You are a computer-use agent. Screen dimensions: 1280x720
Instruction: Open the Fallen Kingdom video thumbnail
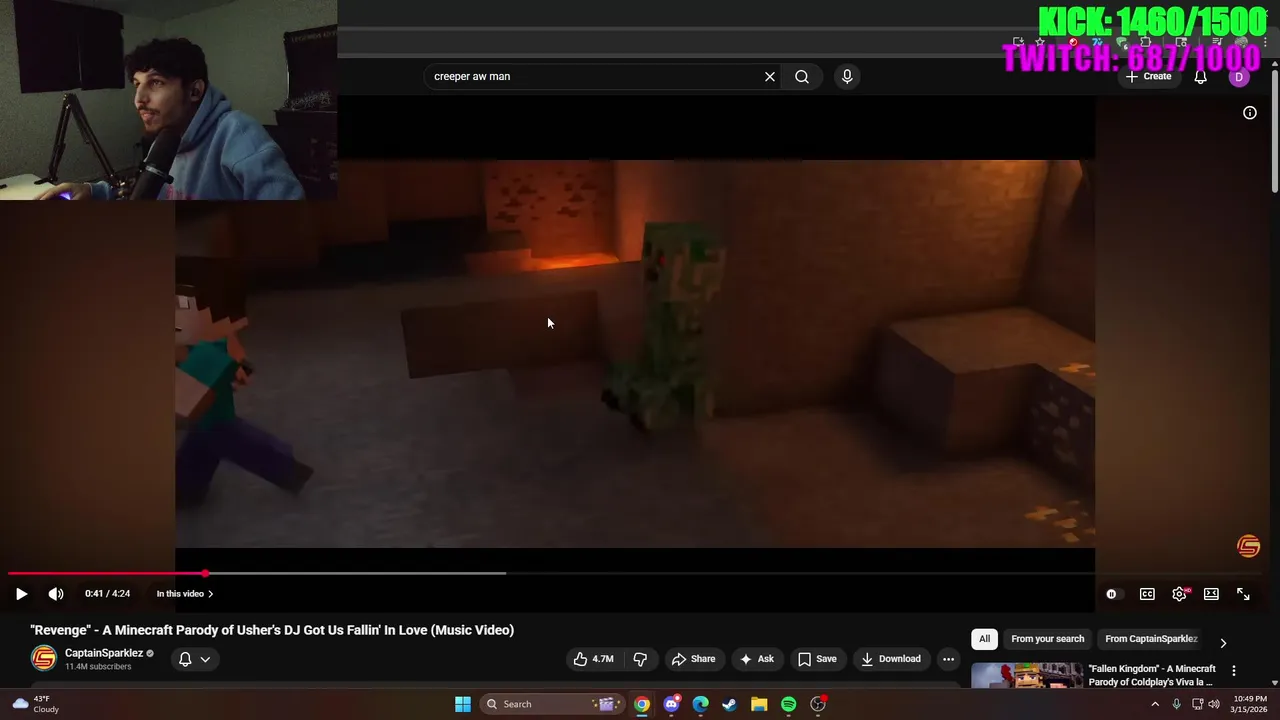(x=1027, y=675)
